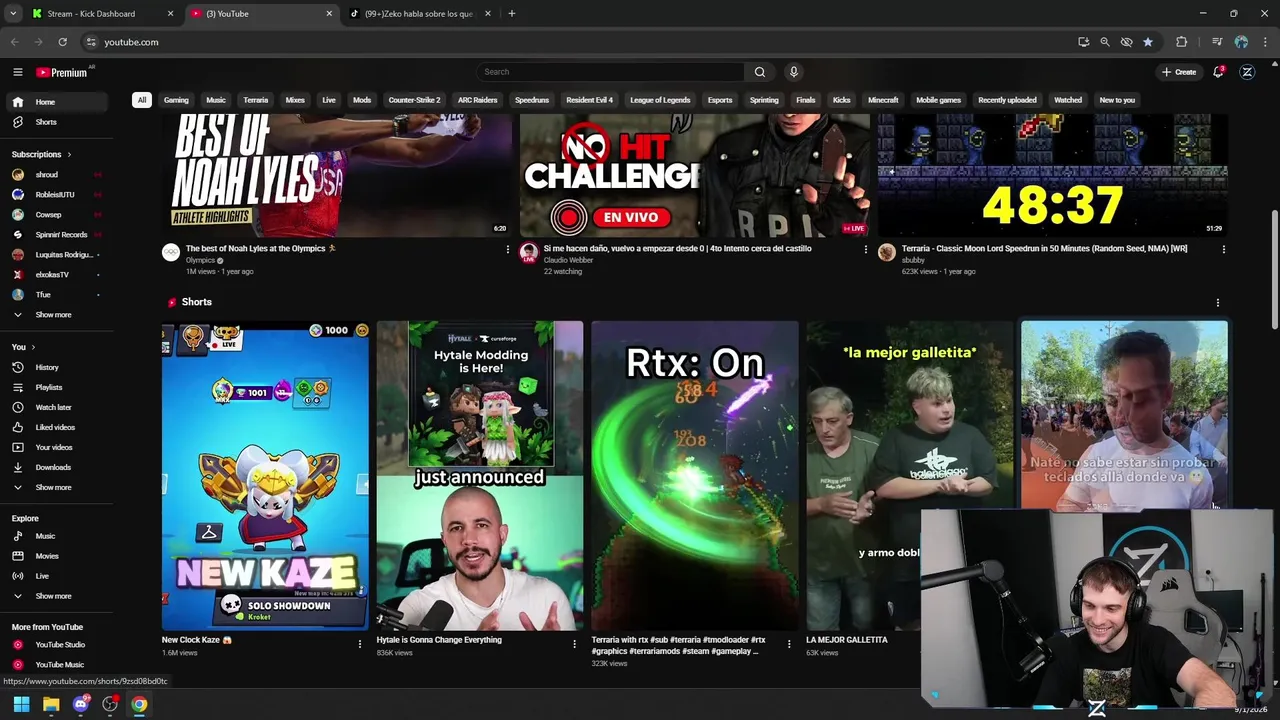Open Downloads in the sidebar
The image size is (1280, 720).
55,467
